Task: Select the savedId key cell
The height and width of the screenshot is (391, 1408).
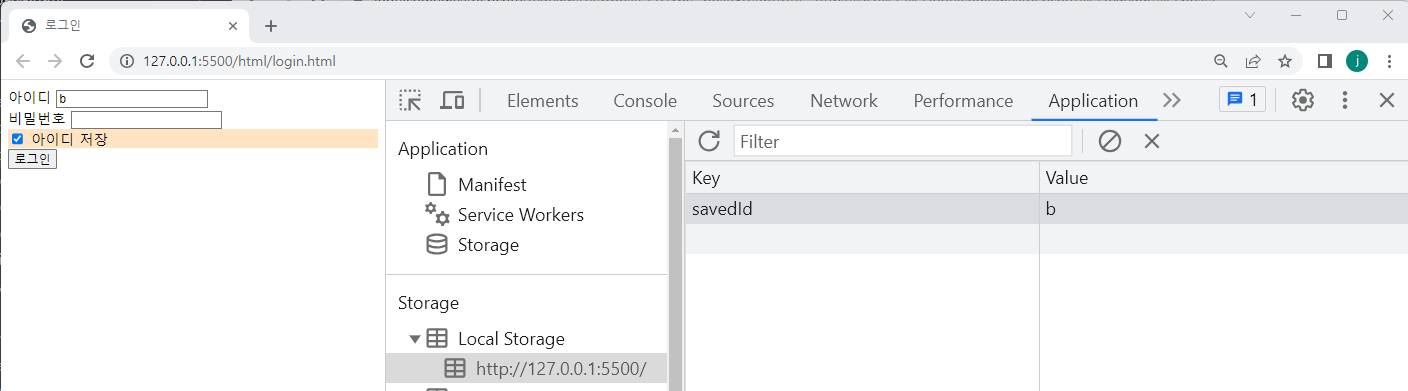Action: click(862, 209)
